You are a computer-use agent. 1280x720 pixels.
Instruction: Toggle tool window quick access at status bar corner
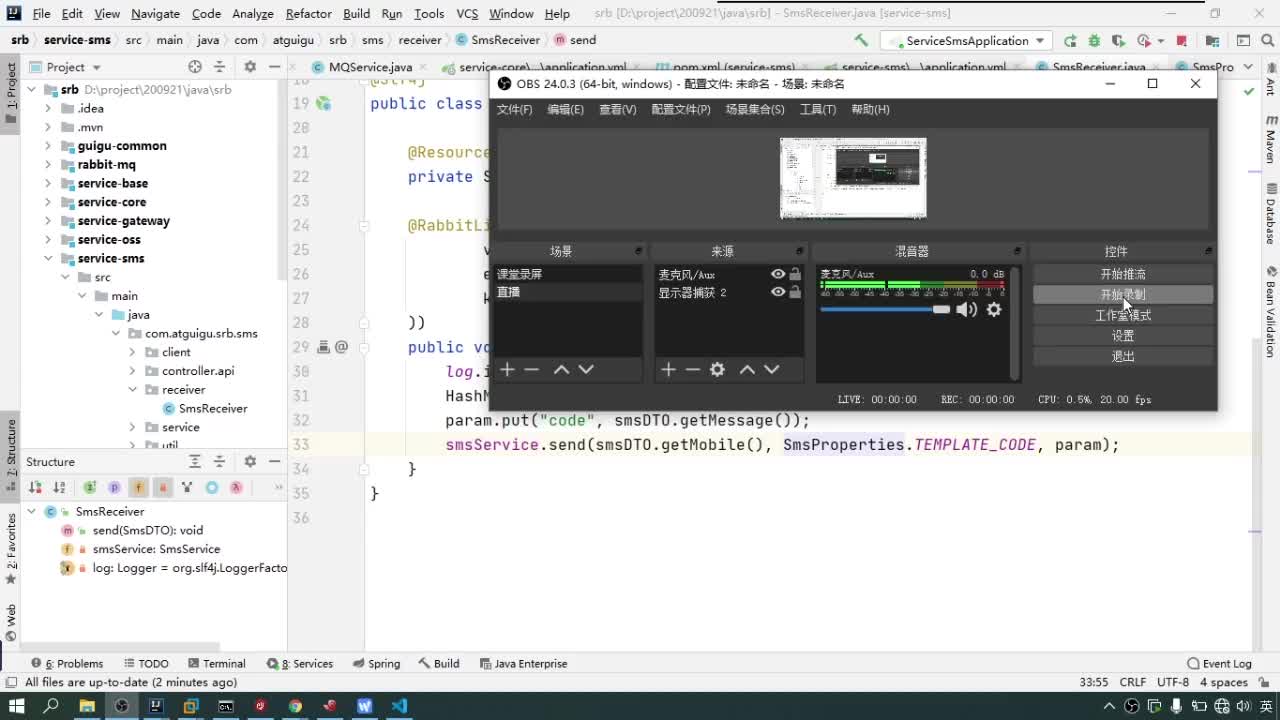10,682
